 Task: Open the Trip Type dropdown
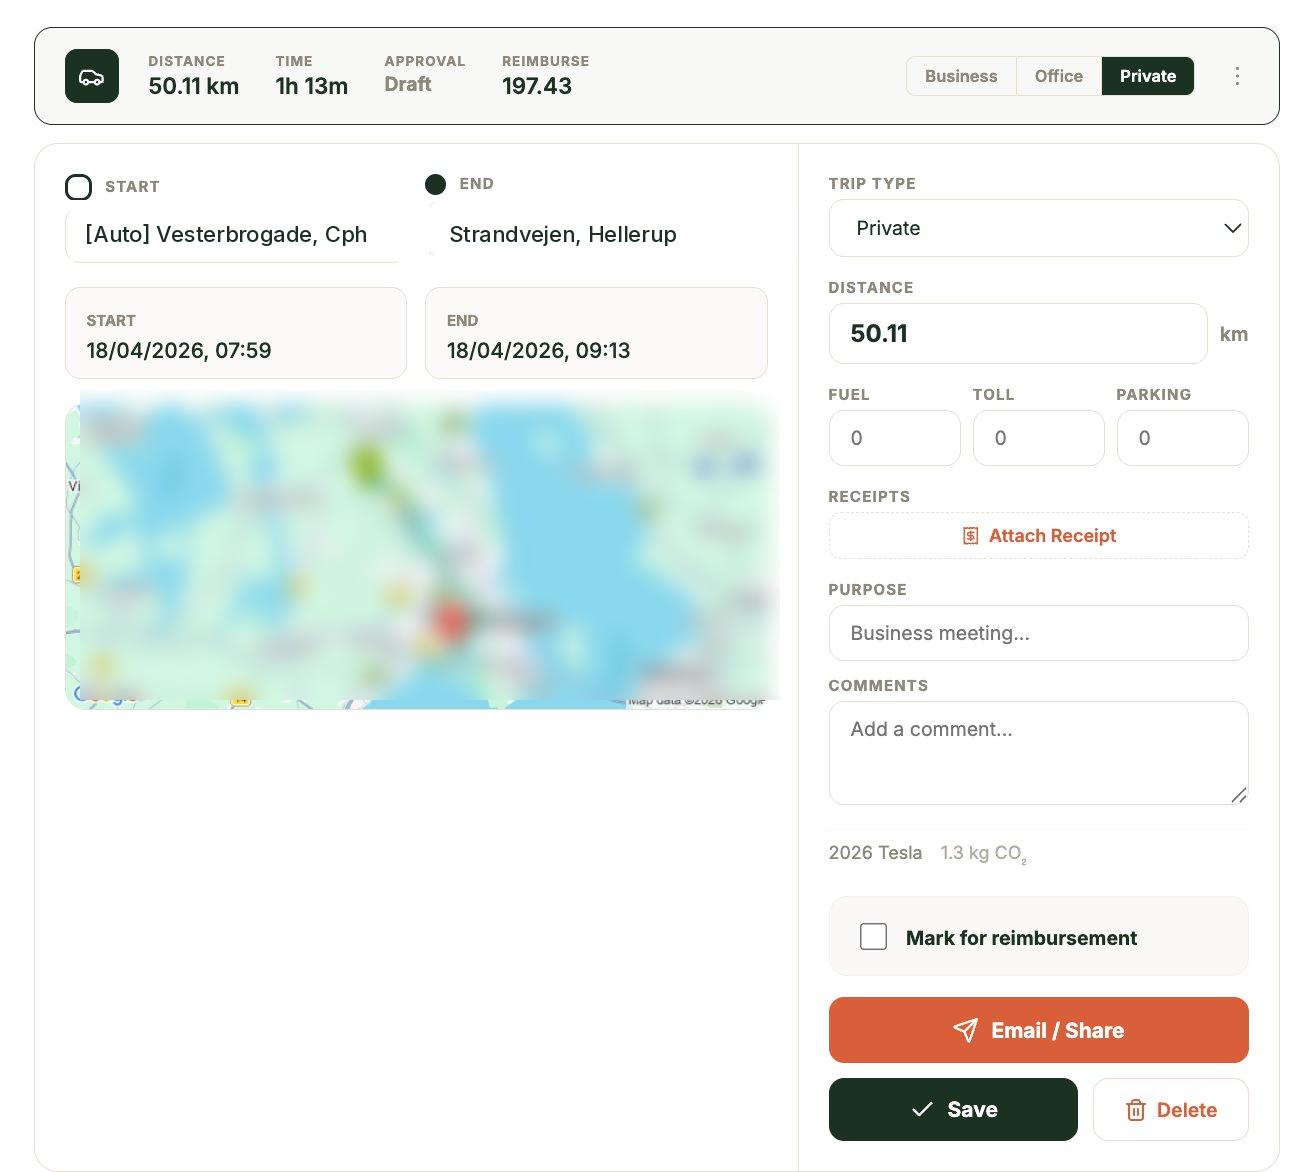pos(1038,228)
